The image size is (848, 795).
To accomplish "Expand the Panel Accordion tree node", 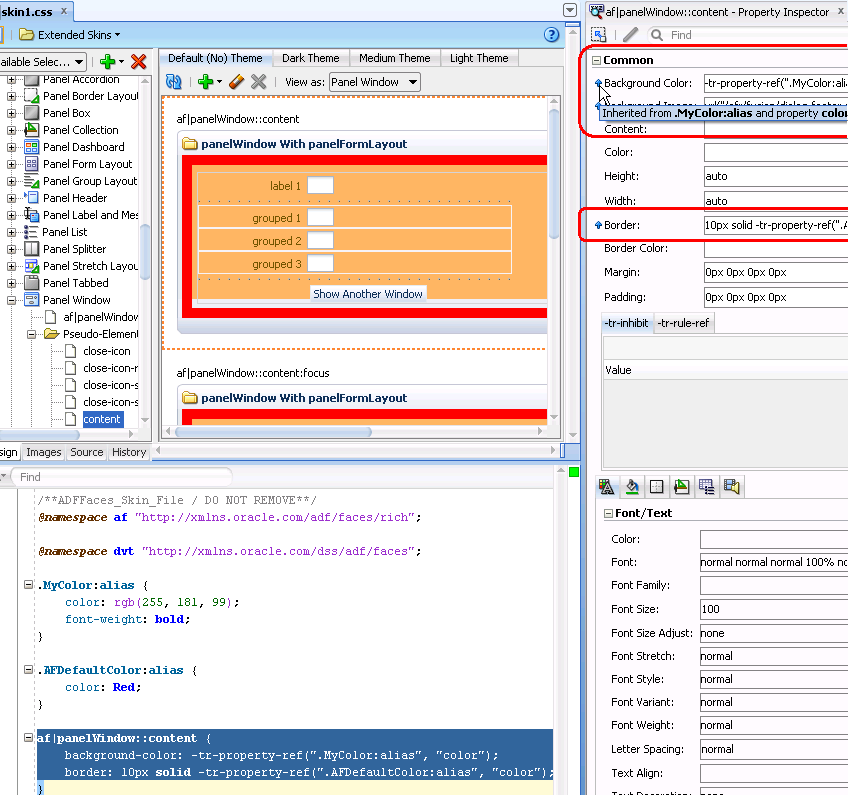I will [x=10, y=79].
